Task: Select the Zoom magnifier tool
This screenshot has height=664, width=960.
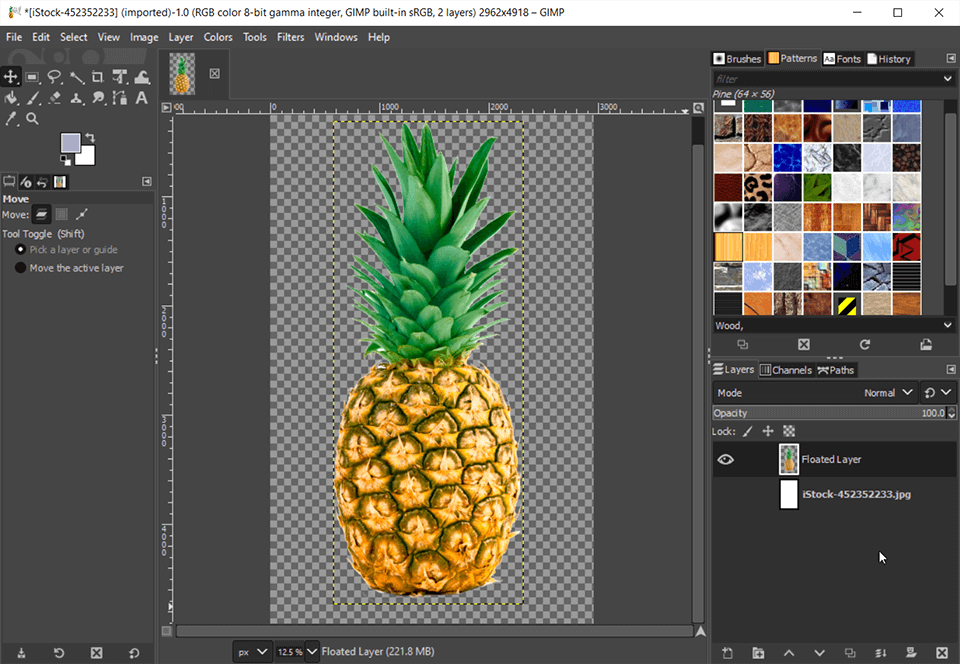Action: coord(32,119)
